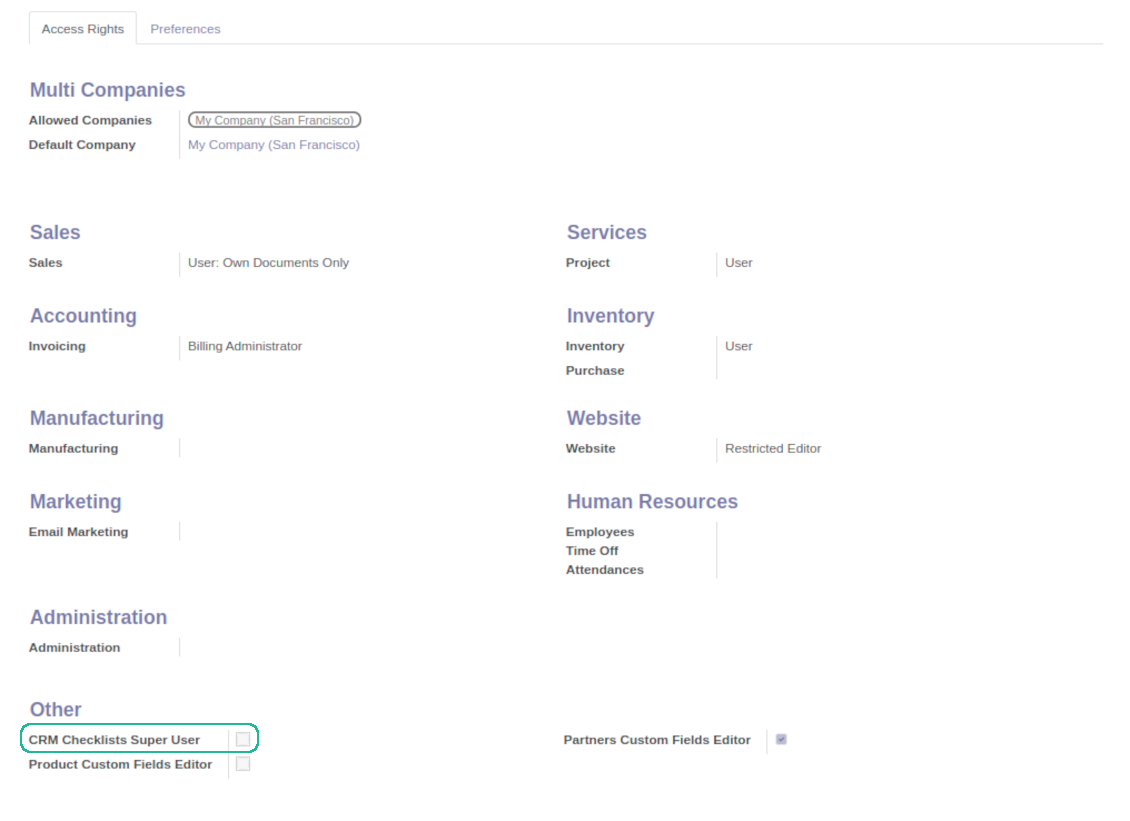Click the Inventory access value 'User'
Viewport: 1130px width, 821px height.
tap(739, 347)
